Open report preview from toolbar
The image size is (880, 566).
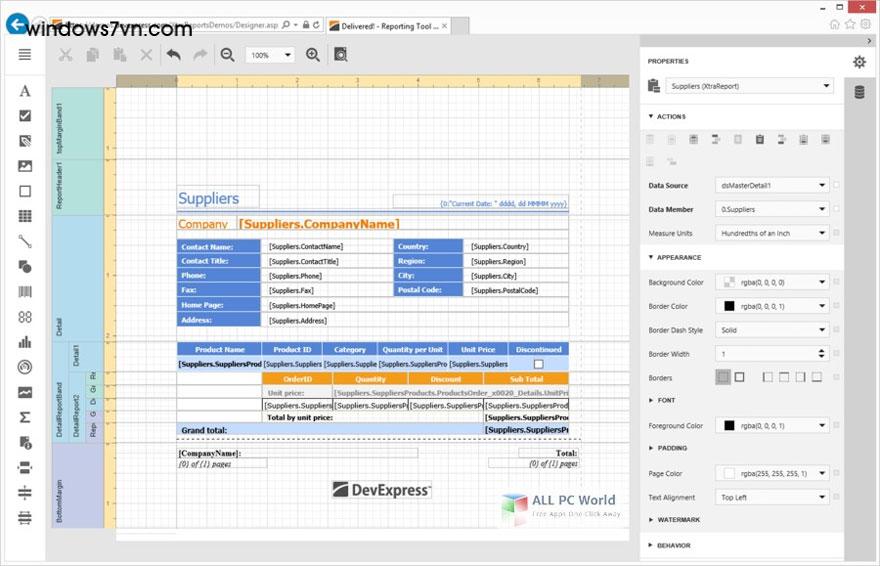click(340, 55)
